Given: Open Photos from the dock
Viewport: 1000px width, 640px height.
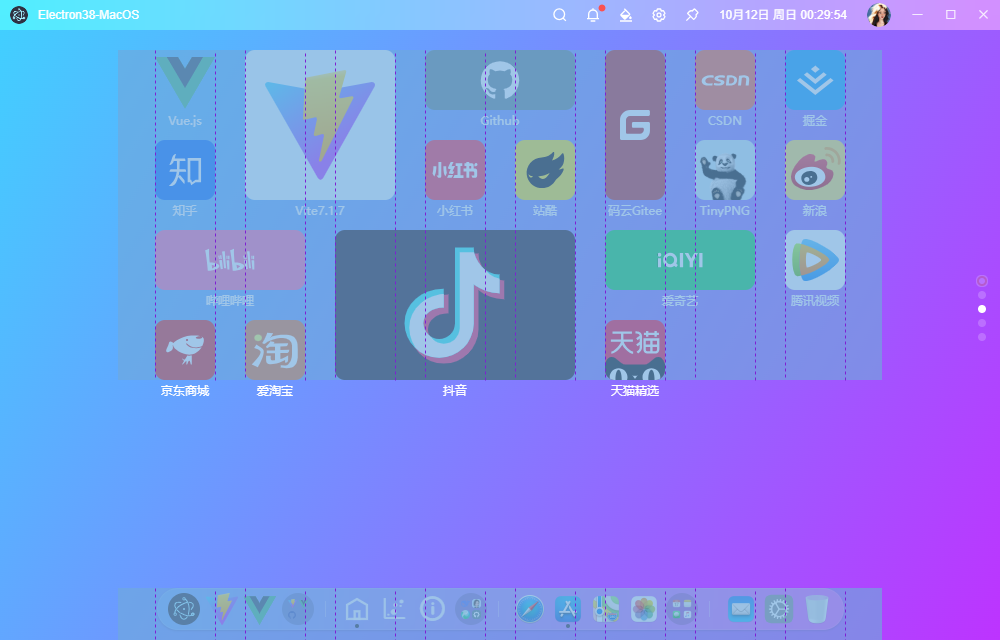Looking at the screenshot, I should pyautogui.click(x=644, y=609).
